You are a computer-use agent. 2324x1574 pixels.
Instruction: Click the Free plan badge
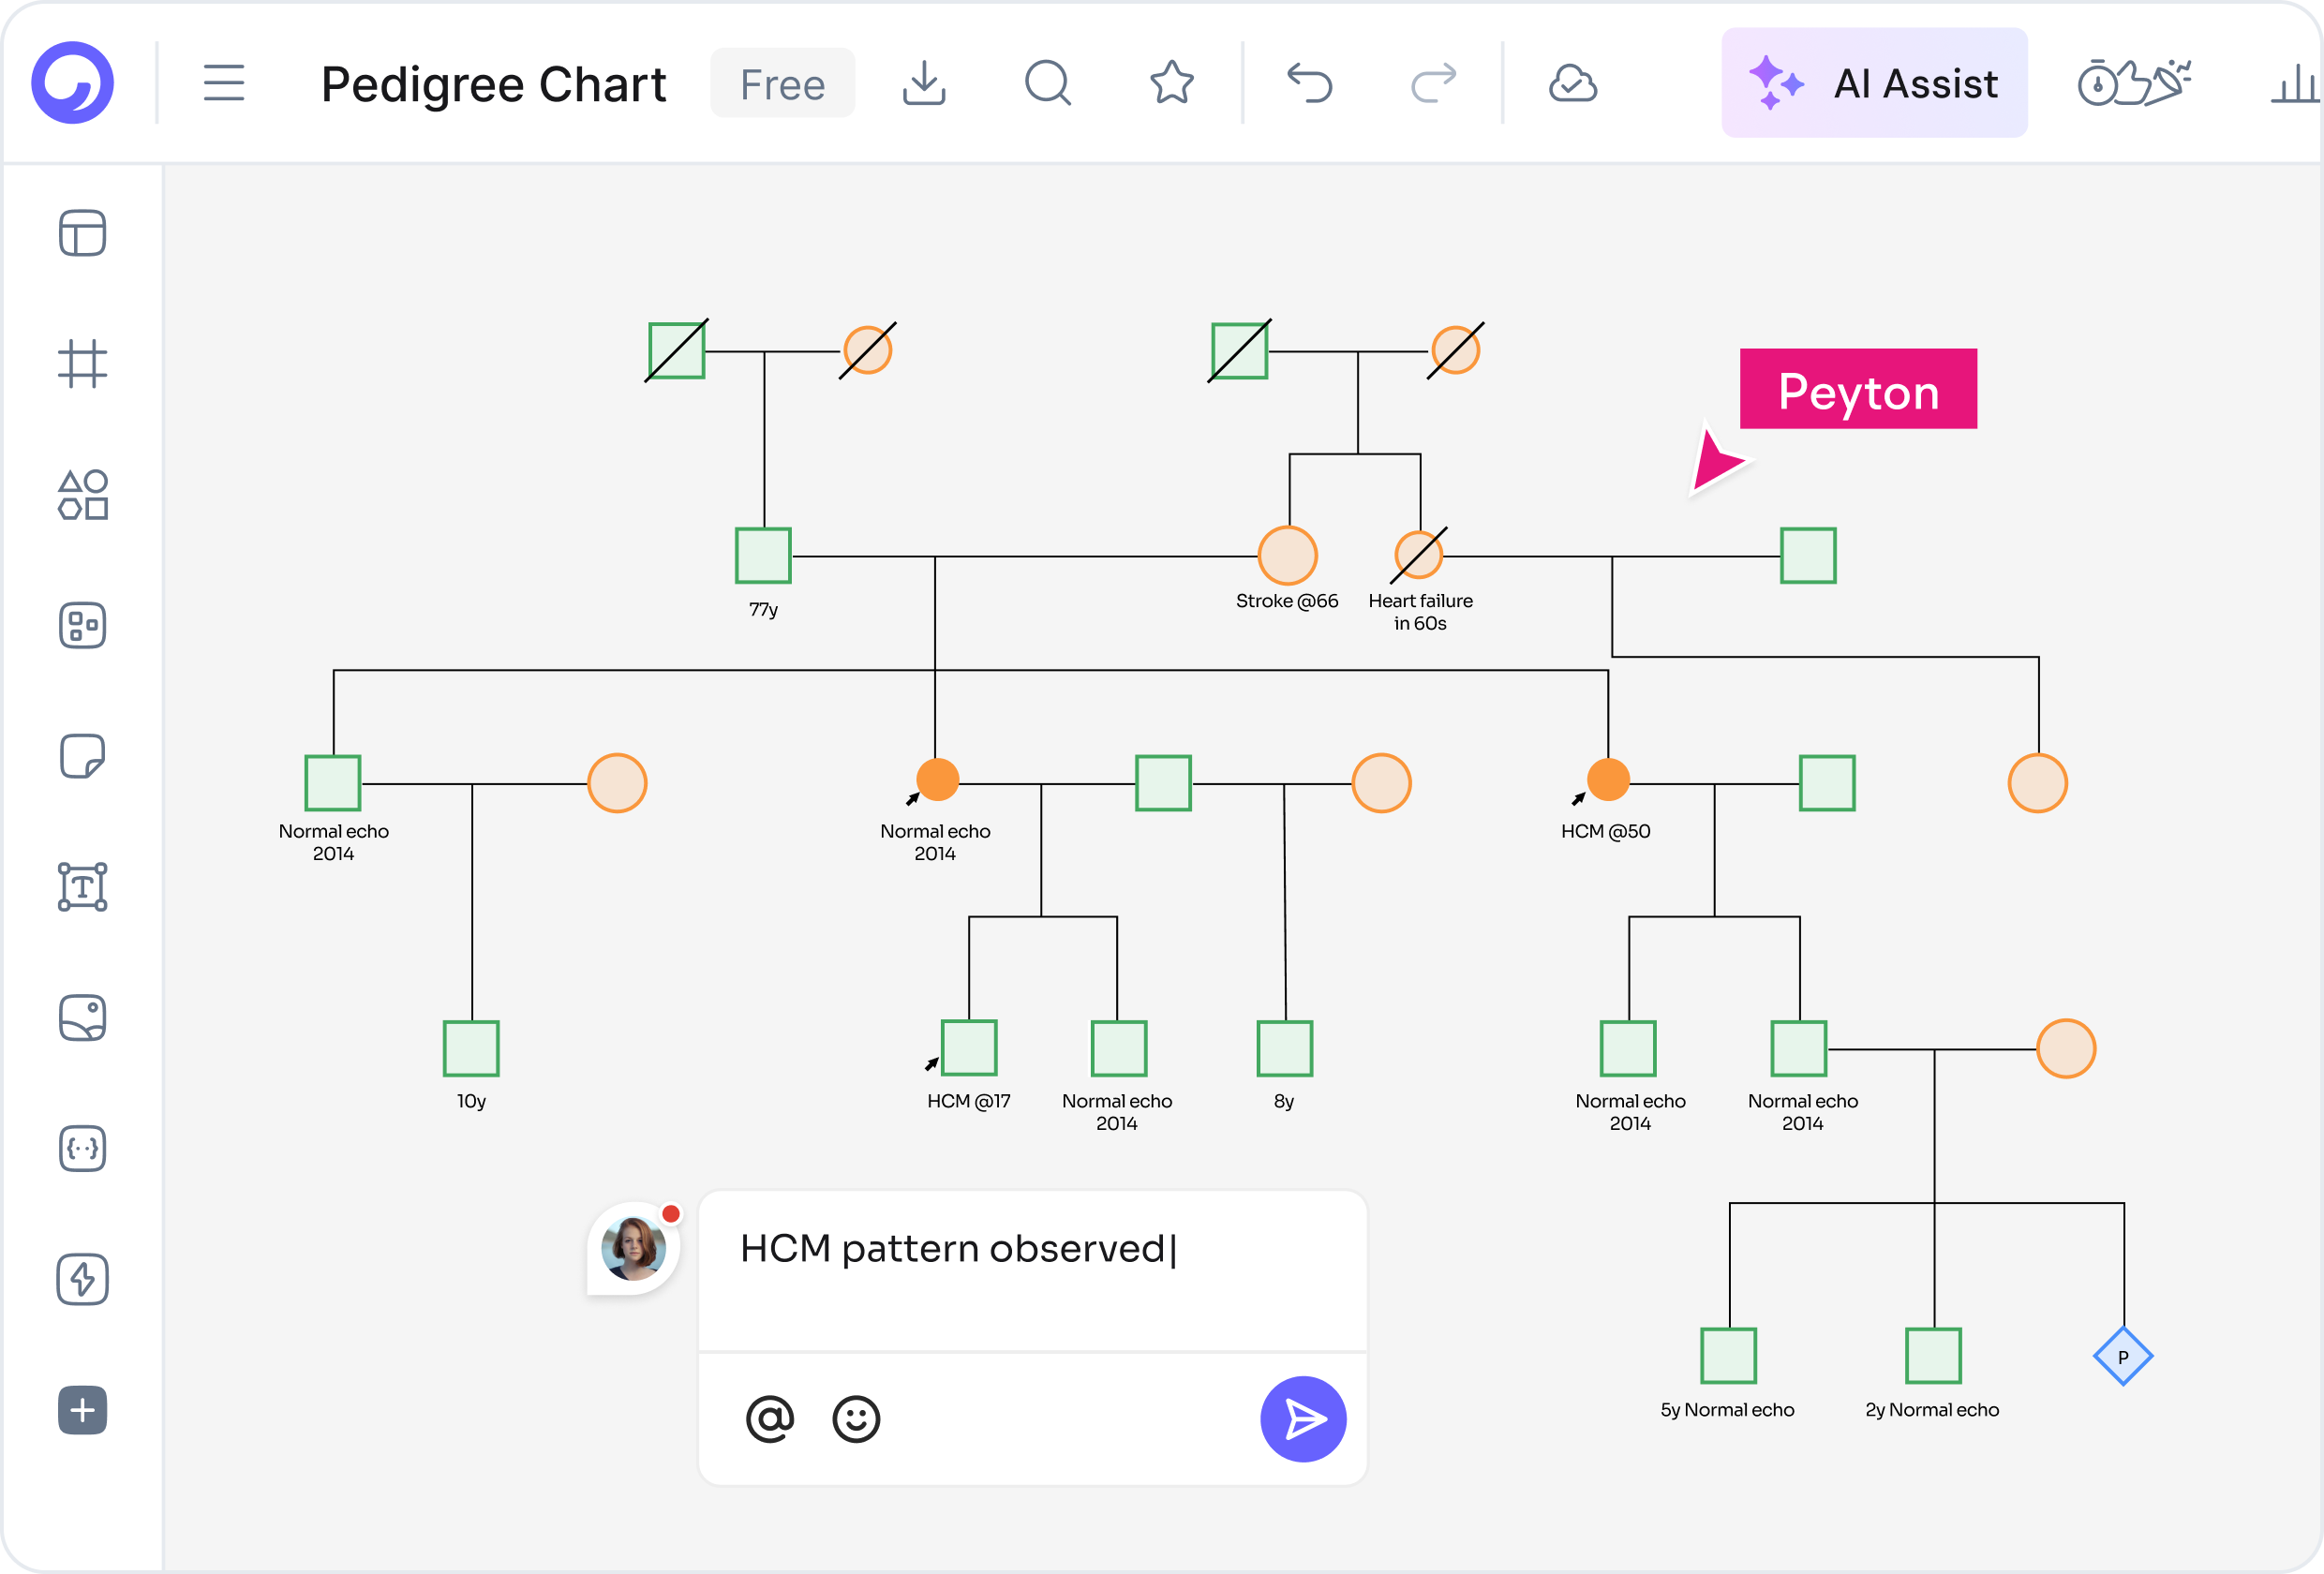pyautogui.click(x=783, y=84)
